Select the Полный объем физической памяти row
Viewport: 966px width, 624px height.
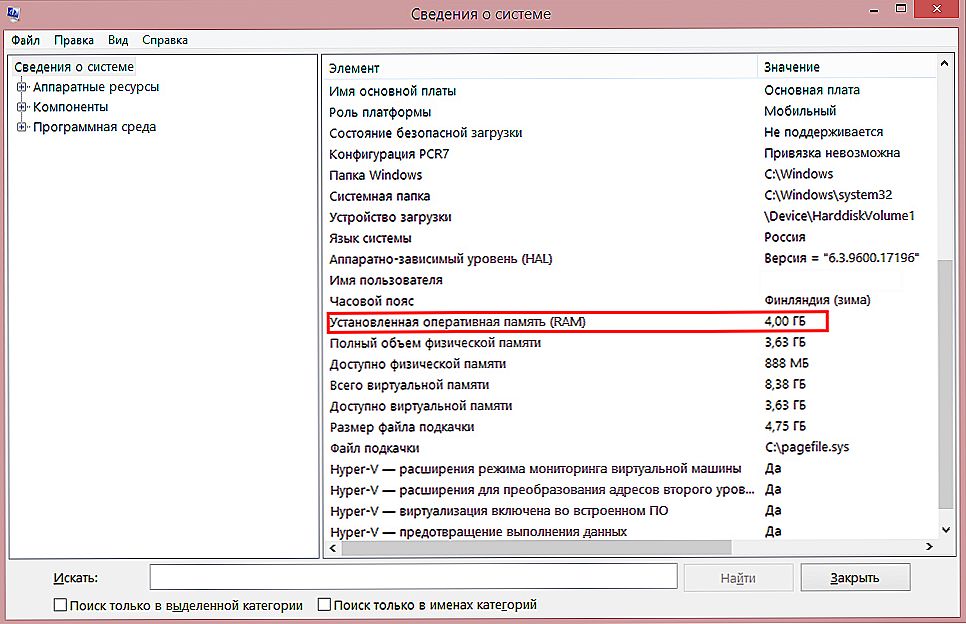point(630,342)
